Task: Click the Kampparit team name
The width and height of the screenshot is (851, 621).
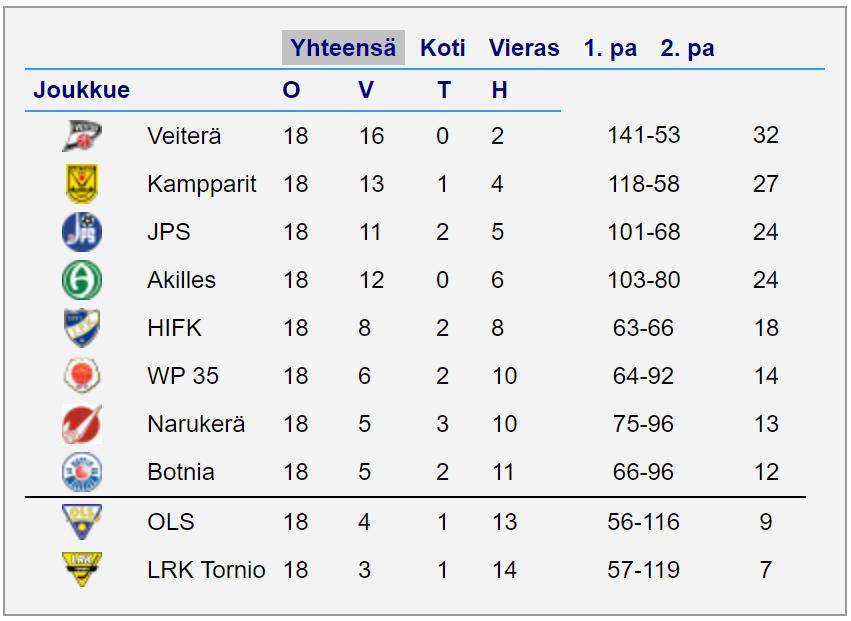Action: point(201,184)
